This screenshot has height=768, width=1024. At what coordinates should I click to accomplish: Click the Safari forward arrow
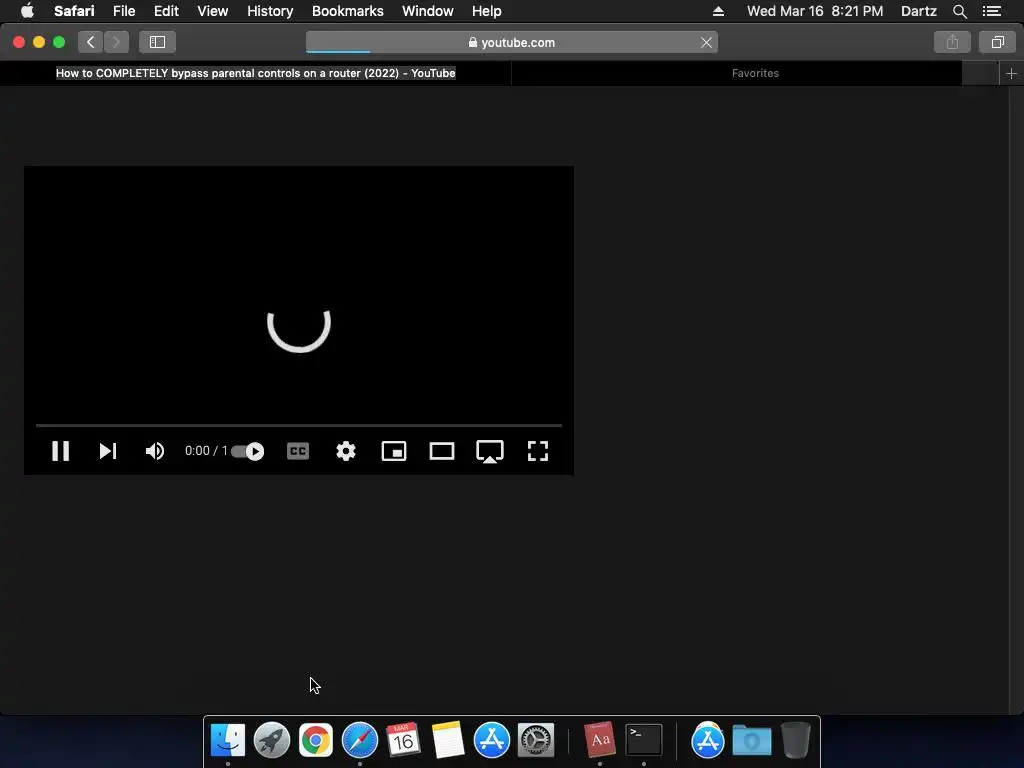(116, 42)
